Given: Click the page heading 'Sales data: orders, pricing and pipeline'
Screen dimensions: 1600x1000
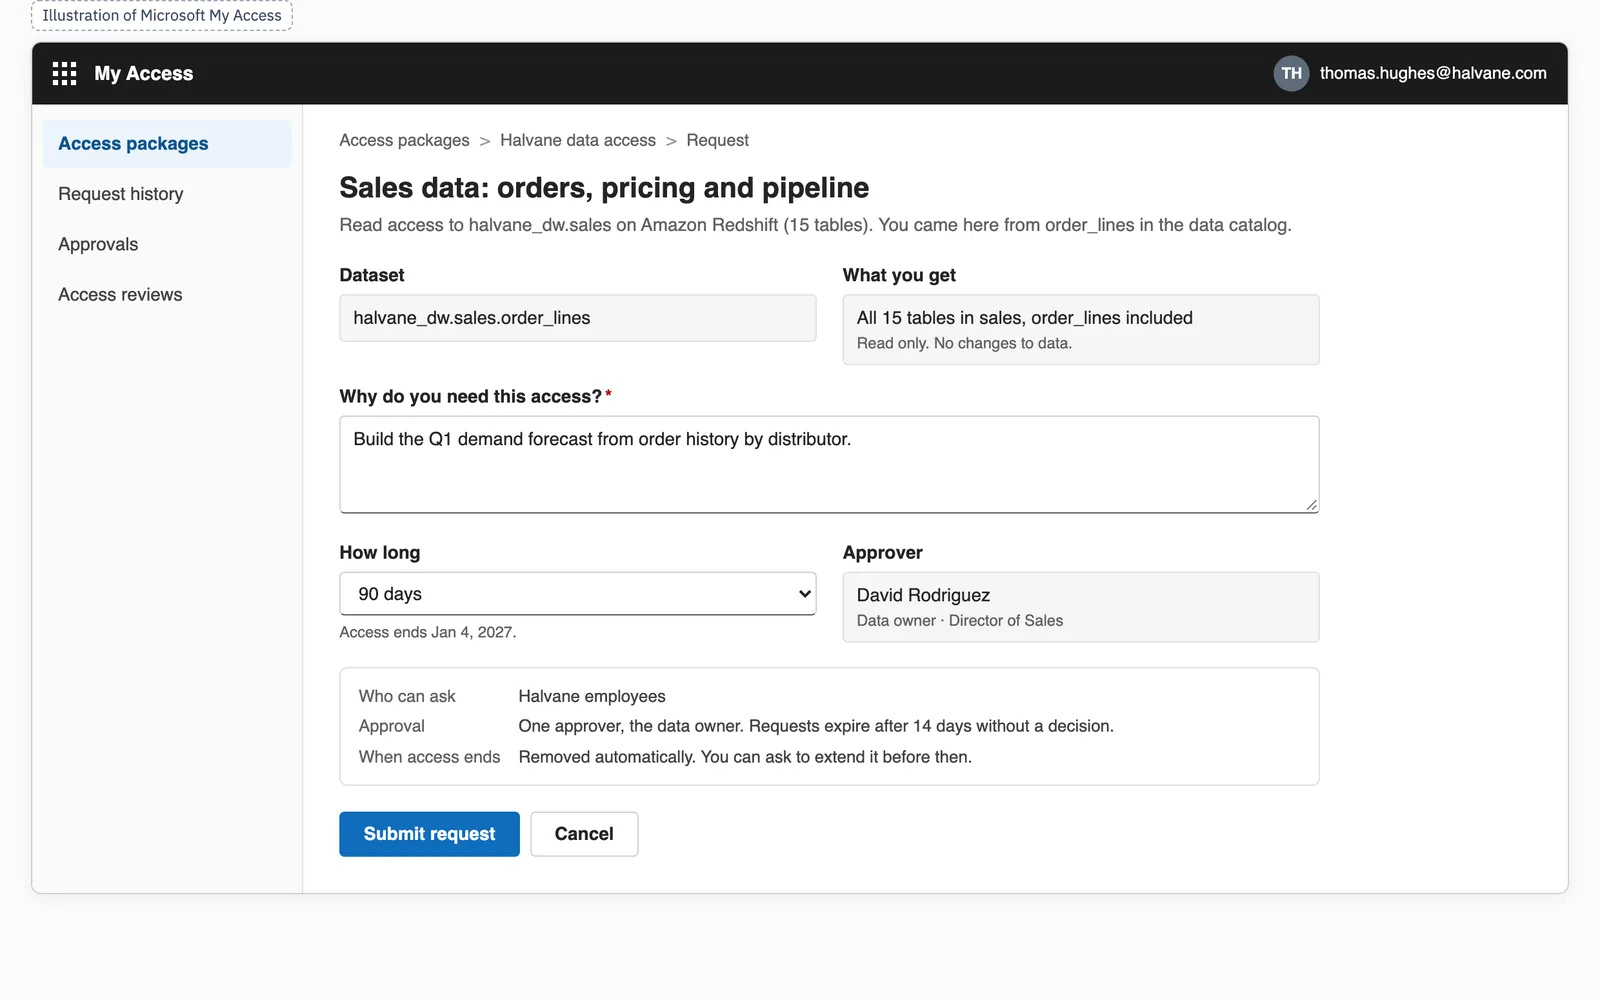Looking at the screenshot, I should tap(604, 188).
